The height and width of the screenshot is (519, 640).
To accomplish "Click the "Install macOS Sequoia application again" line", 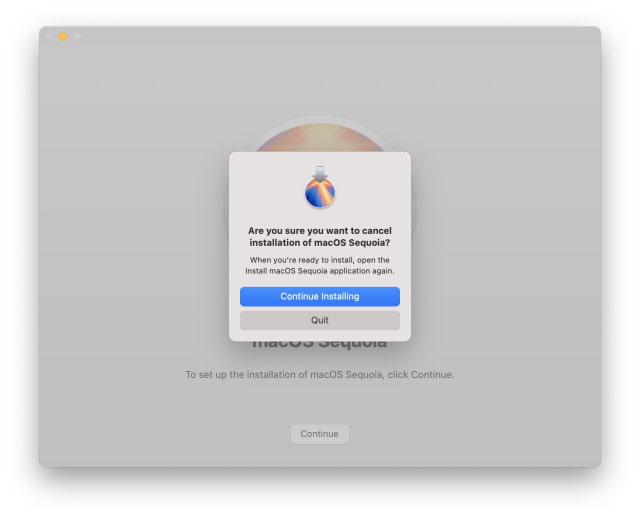I will [320, 271].
